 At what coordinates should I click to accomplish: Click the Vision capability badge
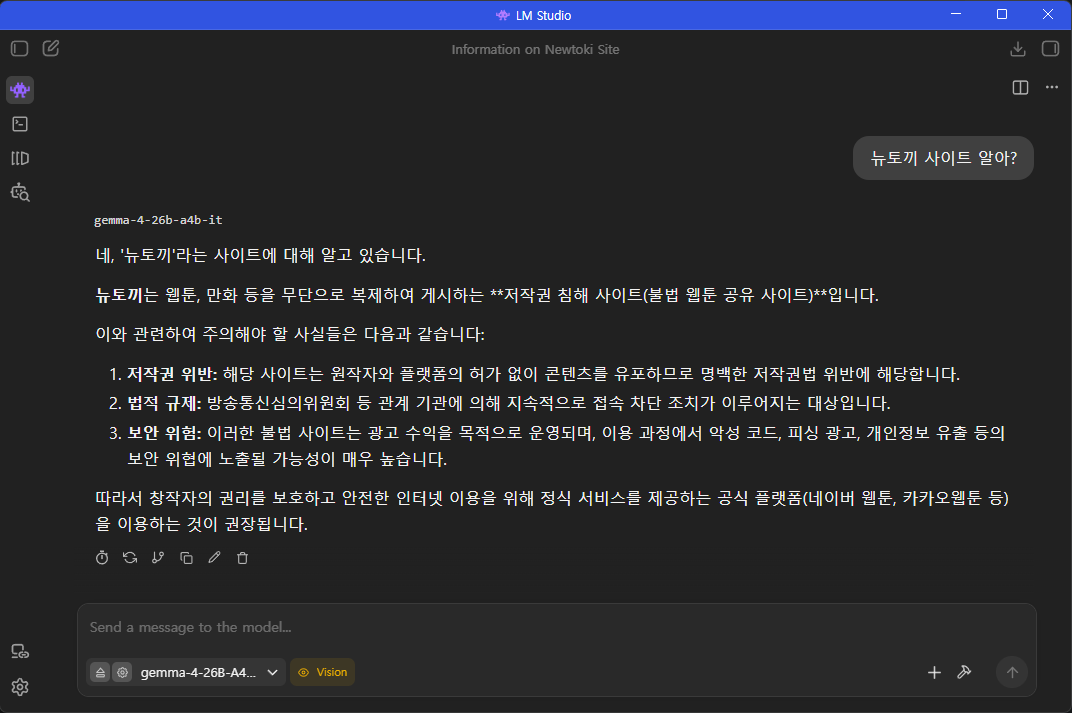(323, 673)
